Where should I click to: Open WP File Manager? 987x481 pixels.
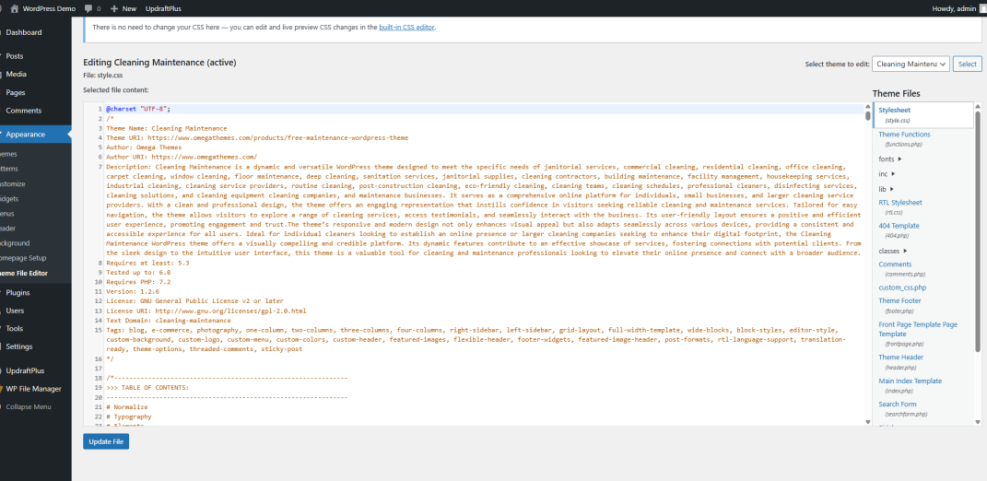point(35,389)
